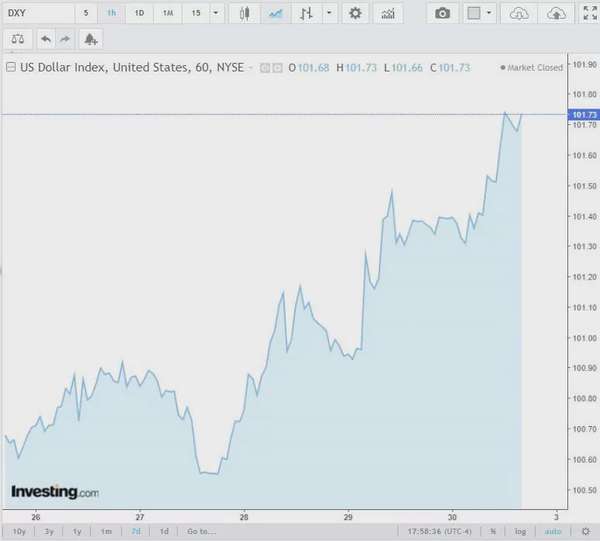Click the Go to... button
The width and height of the screenshot is (600, 541).
tap(201, 531)
